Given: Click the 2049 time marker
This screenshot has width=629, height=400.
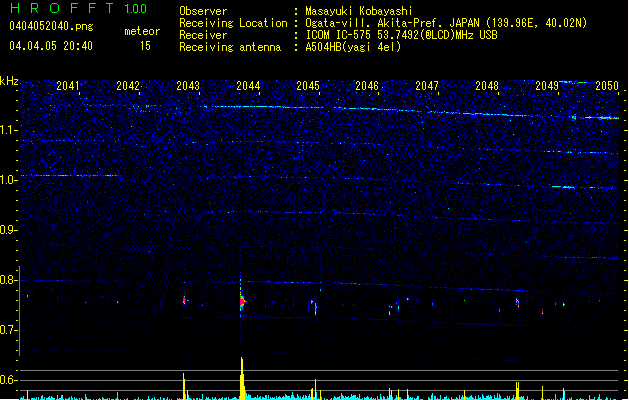Looking at the screenshot, I should [547, 86].
